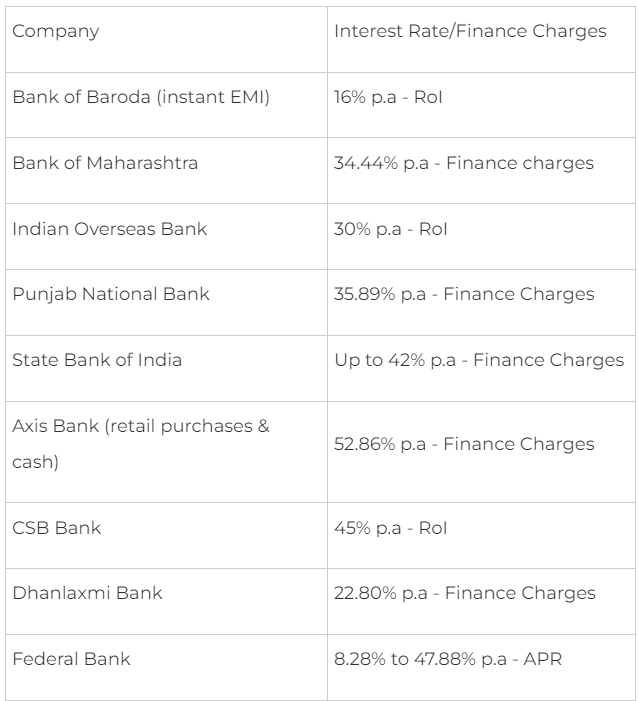Click the 22.80% p.a Finance Charges cell
This screenshot has height=701, width=638.
(x=481, y=601)
